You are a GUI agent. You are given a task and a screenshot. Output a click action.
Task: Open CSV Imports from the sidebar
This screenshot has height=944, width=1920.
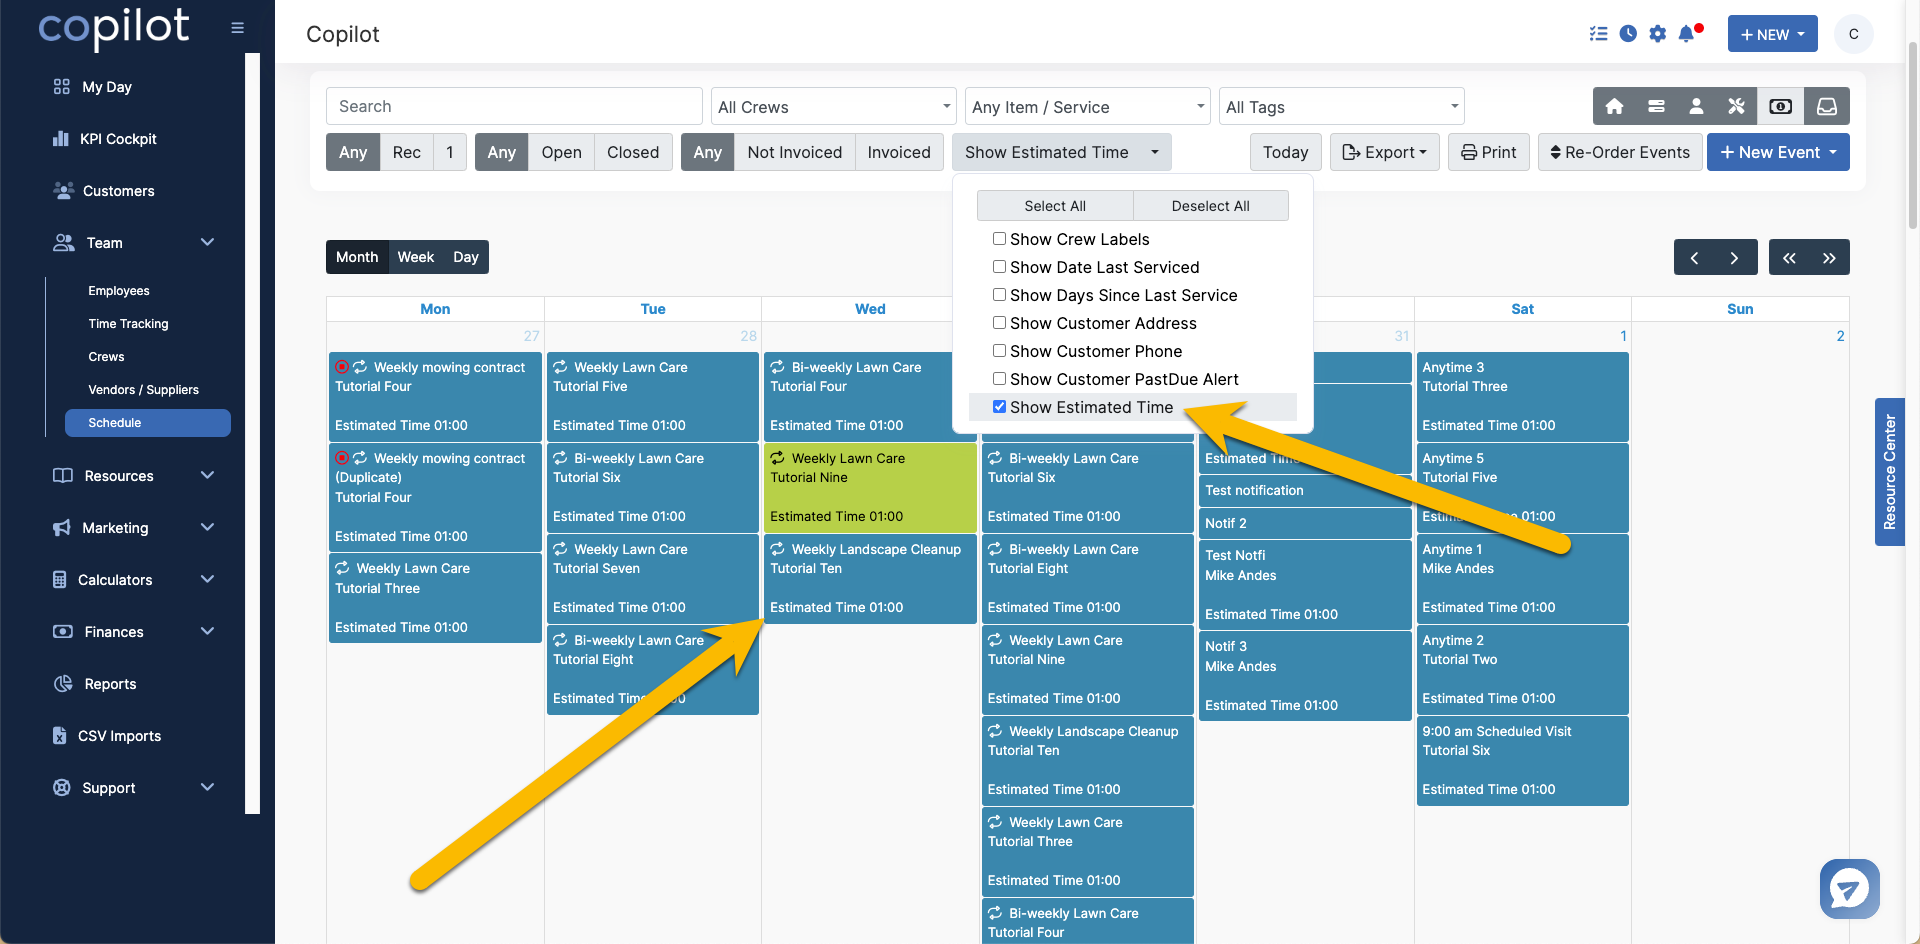(106, 736)
